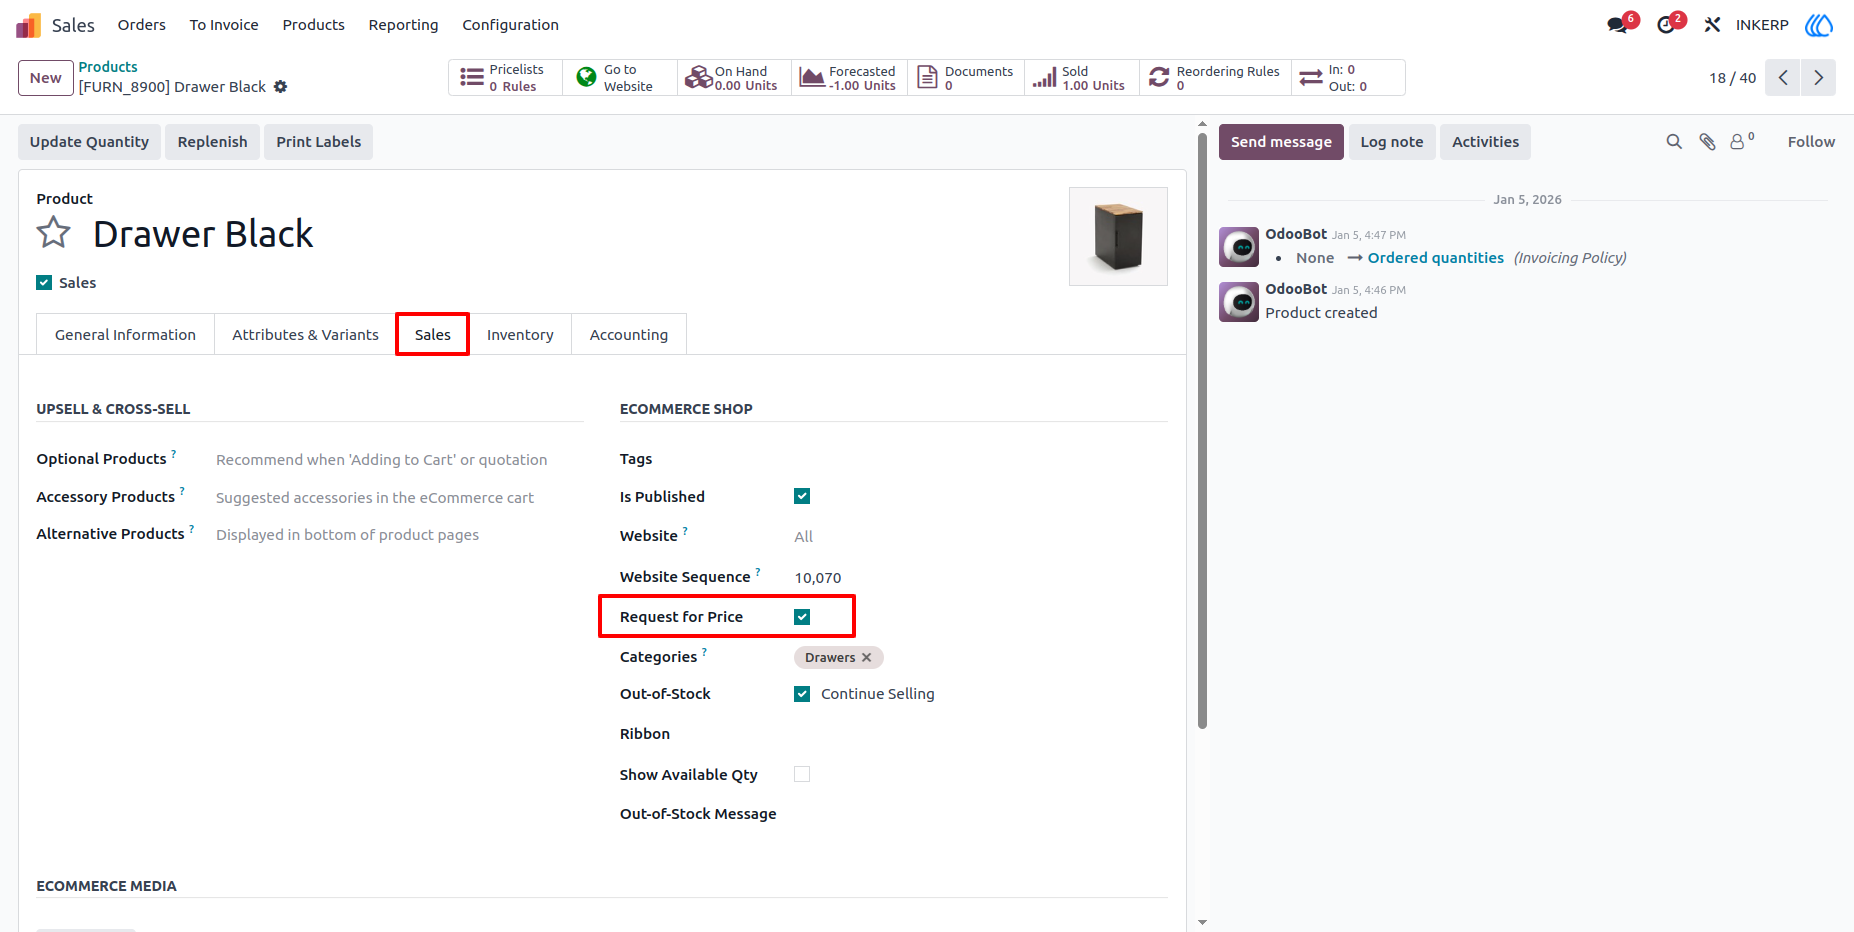Toggle Is Published checkbox

tap(802, 496)
